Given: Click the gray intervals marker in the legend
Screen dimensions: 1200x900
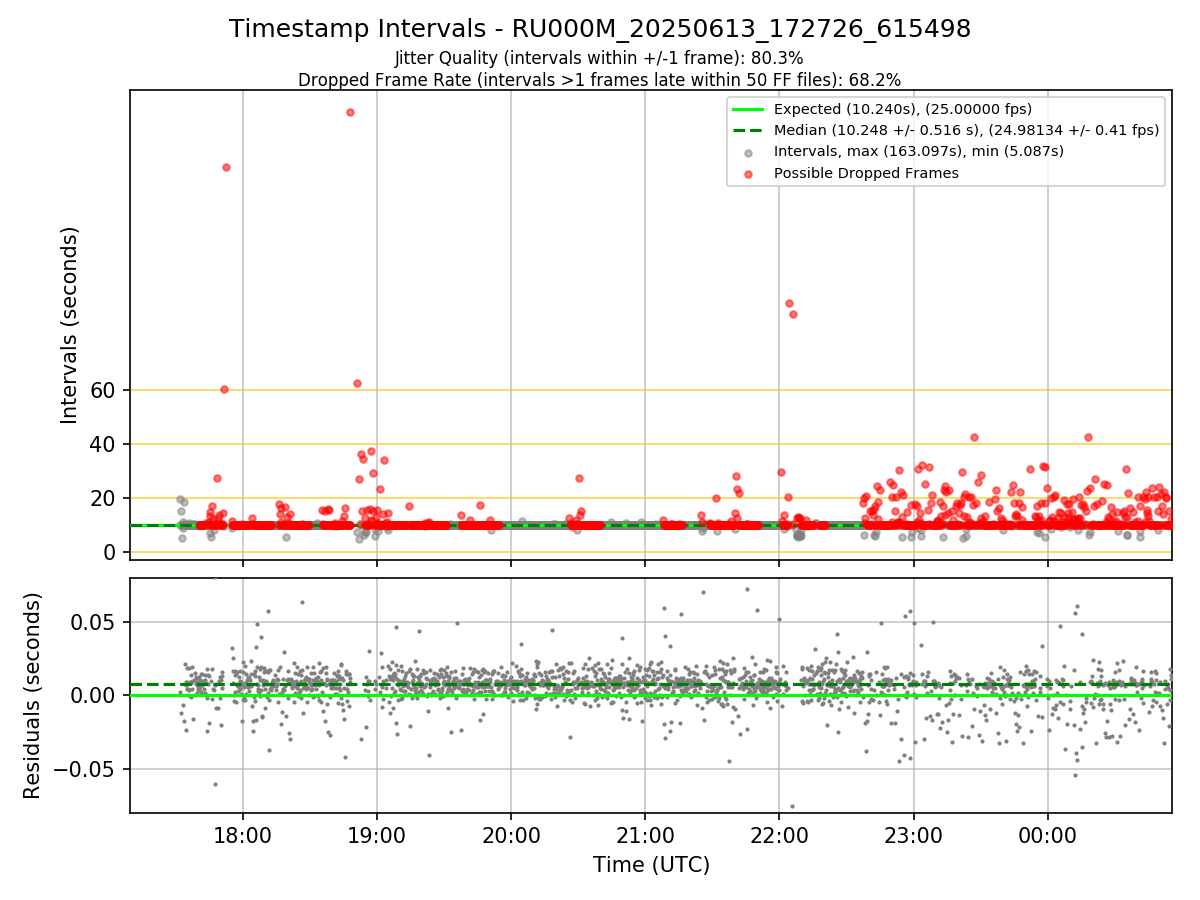Looking at the screenshot, I should (748, 153).
